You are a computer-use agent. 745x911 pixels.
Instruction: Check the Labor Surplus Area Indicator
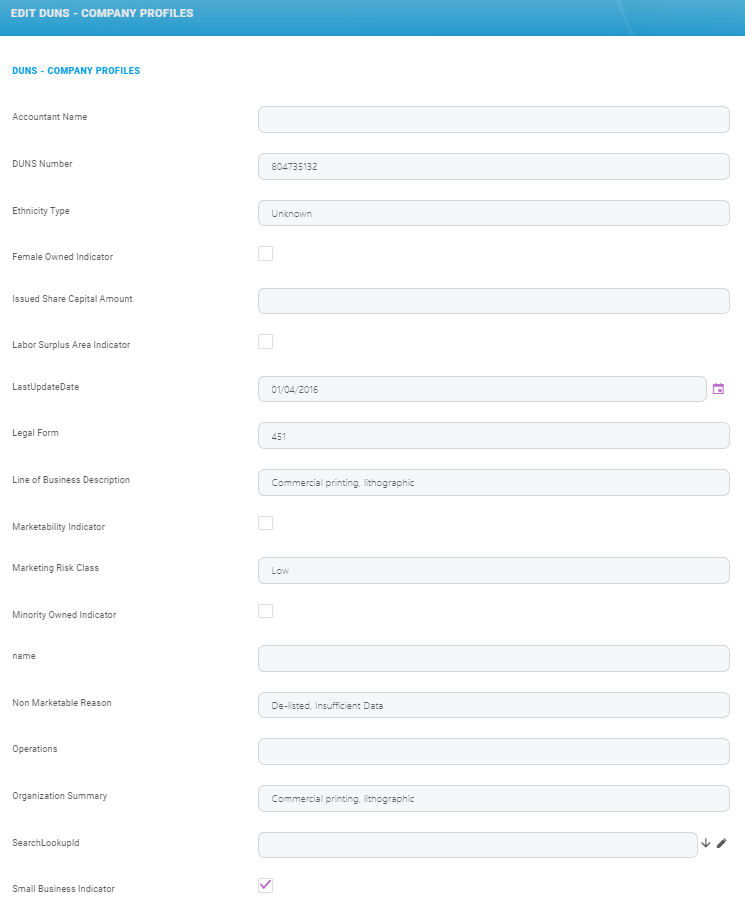point(265,341)
